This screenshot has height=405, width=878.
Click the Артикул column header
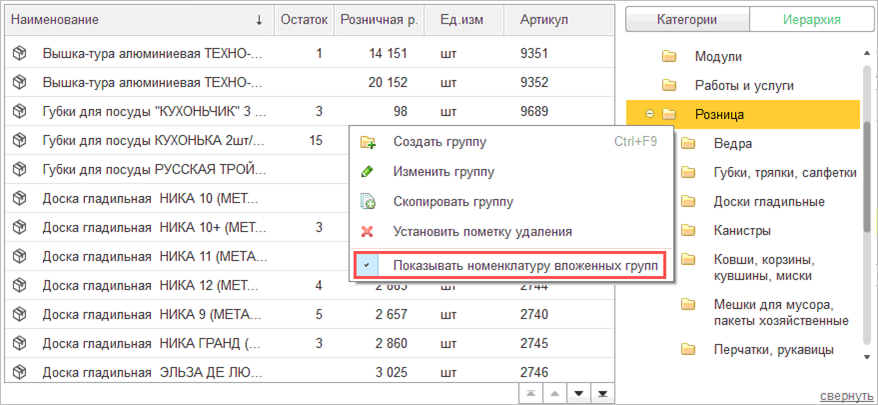pos(545,19)
